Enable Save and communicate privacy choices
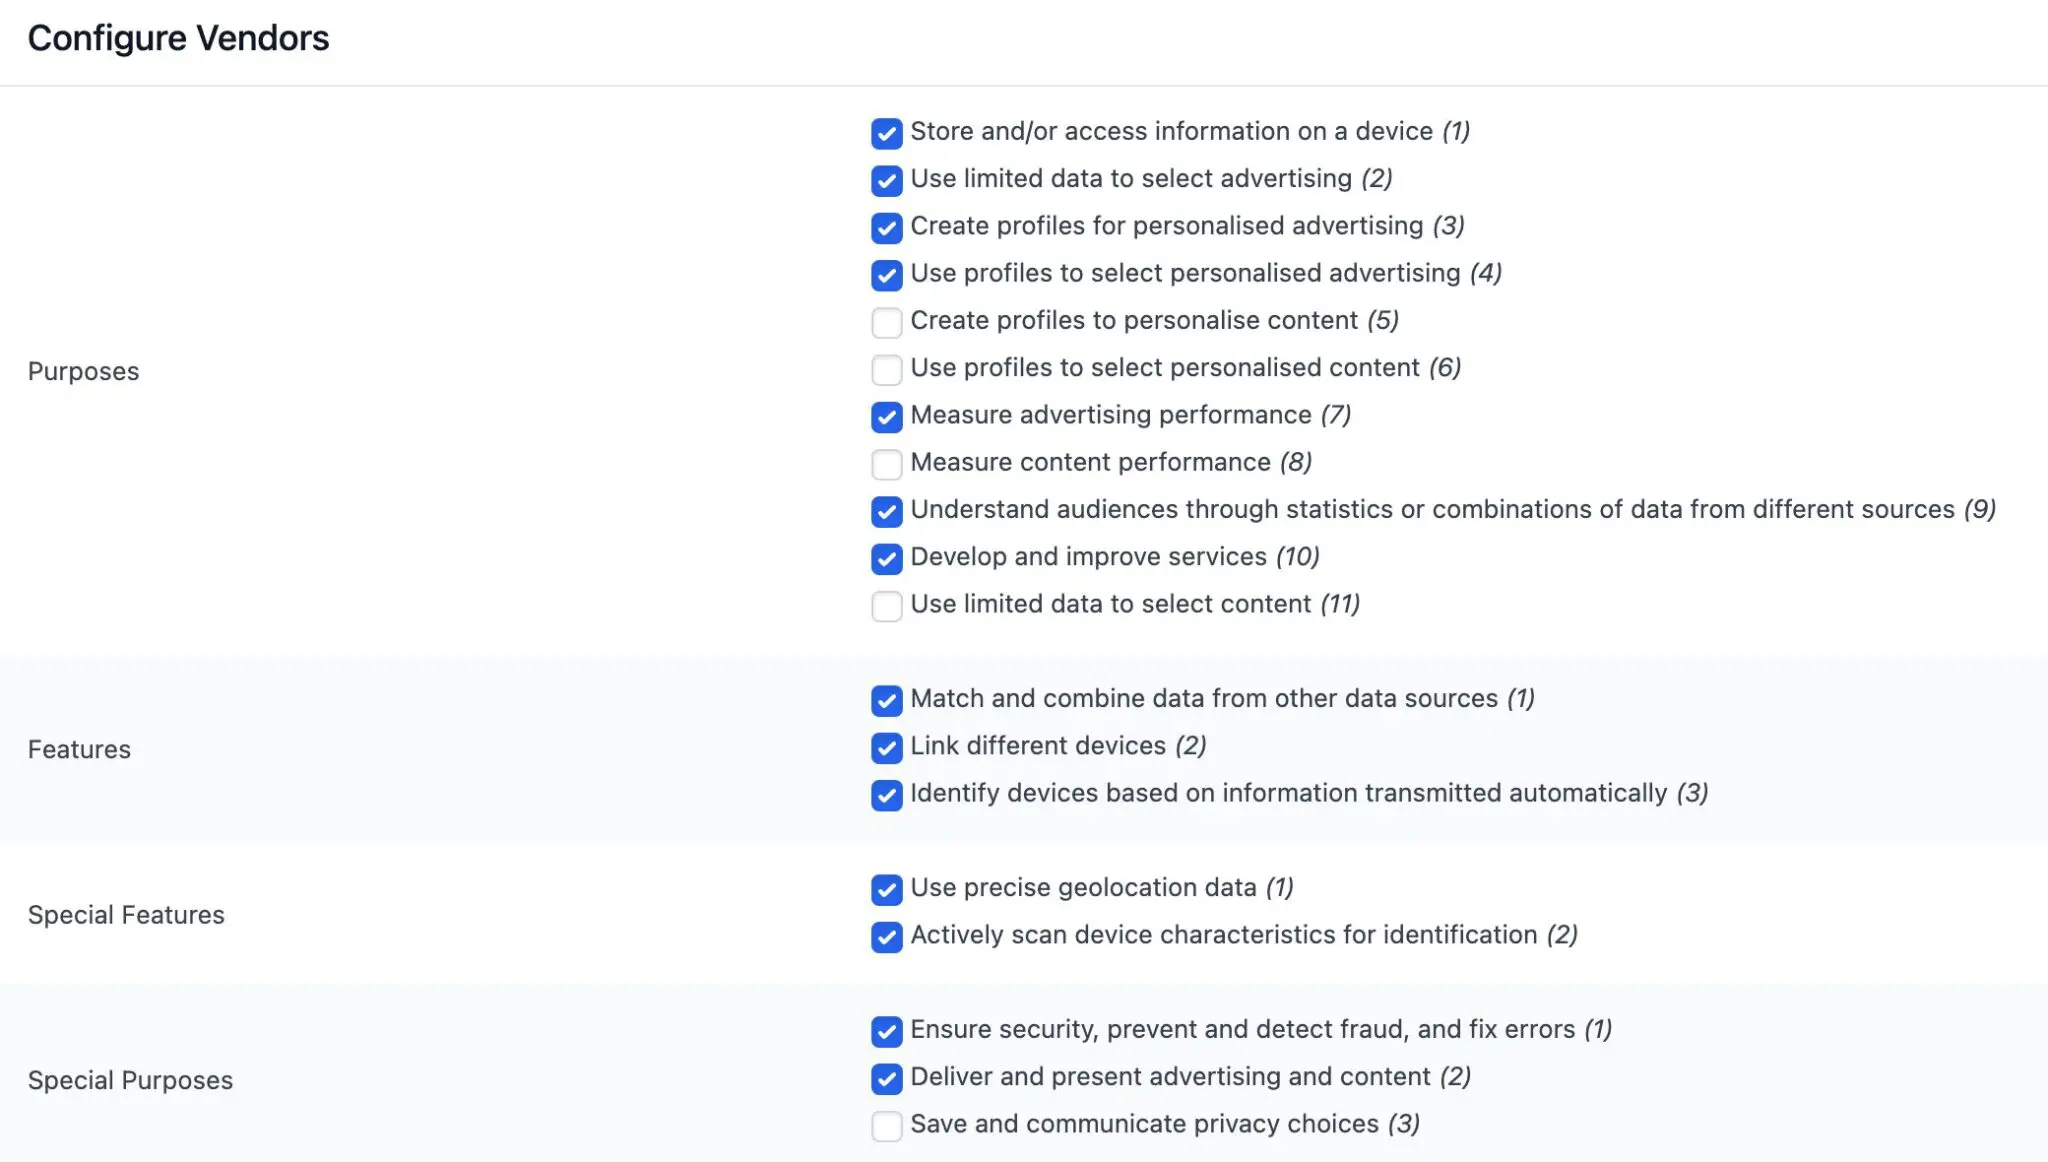This screenshot has width=2048, height=1162. point(886,1125)
